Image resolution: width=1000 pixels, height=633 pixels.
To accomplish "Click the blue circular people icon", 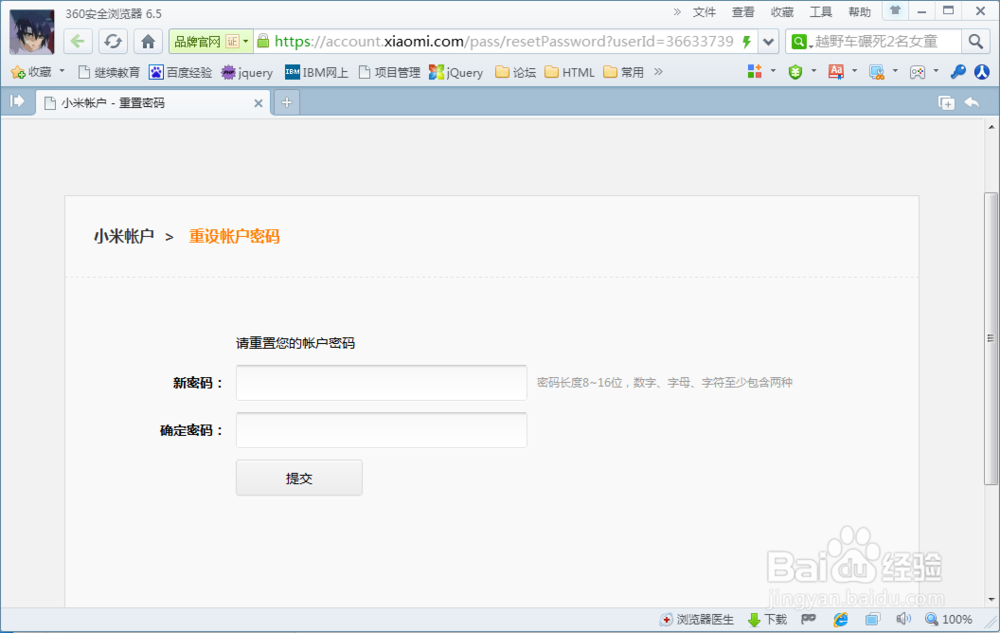I will (982, 72).
